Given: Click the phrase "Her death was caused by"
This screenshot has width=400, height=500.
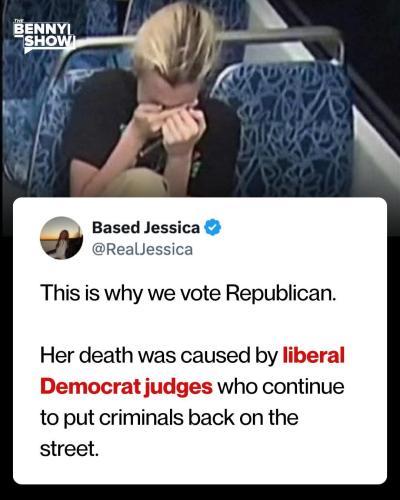Looking at the screenshot, I should click(159, 355).
